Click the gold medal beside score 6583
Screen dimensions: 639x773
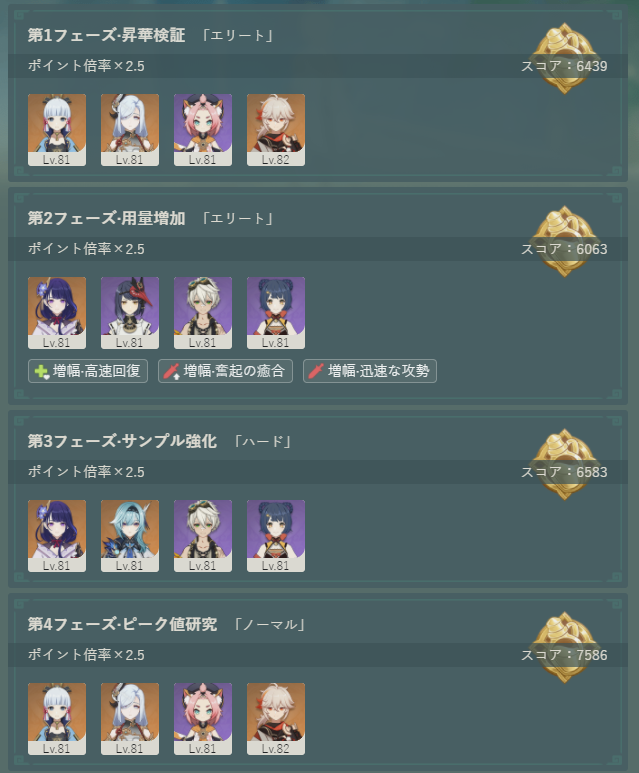tap(564, 464)
